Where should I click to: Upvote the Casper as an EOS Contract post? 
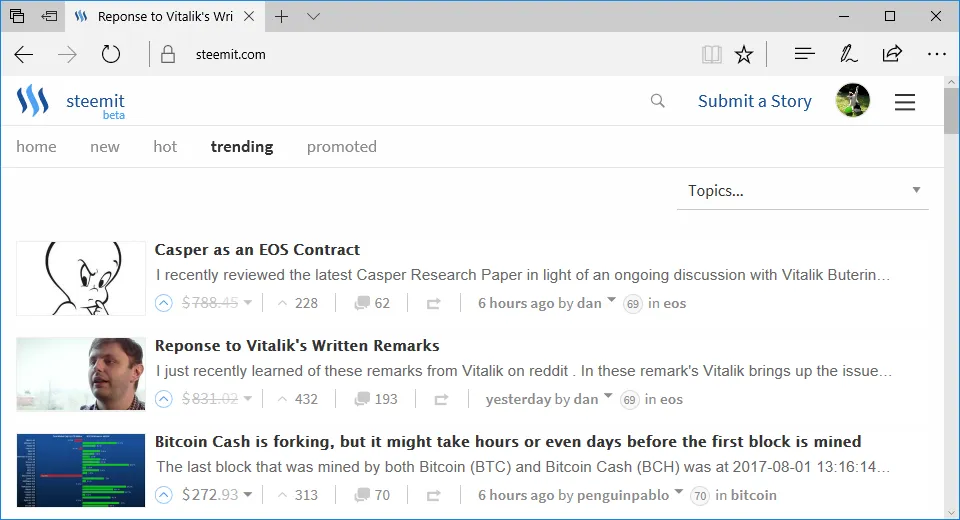[163, 303]
